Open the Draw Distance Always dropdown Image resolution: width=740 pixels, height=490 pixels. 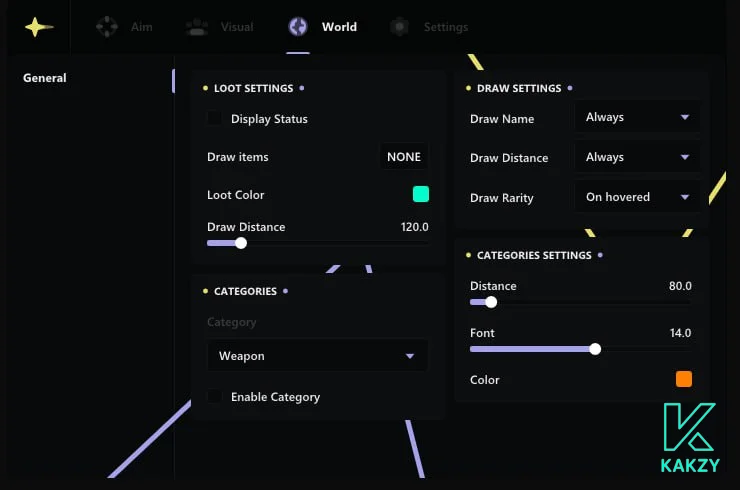click(637, 157)
